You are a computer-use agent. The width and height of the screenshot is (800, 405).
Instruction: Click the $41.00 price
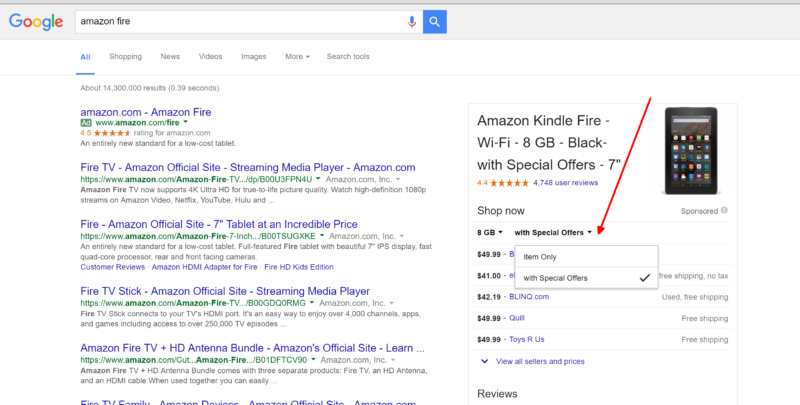click(489, 275)
